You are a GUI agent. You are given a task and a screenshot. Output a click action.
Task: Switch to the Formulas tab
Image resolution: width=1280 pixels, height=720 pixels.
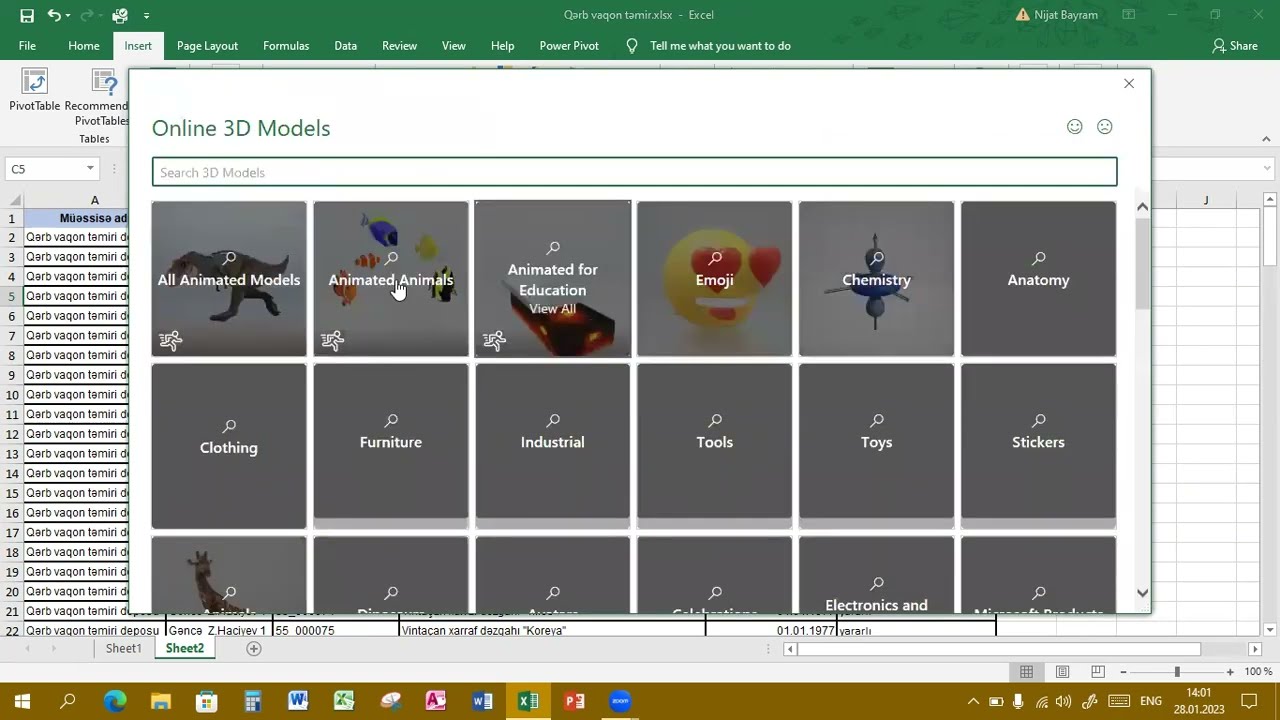(x=286, y=46)
